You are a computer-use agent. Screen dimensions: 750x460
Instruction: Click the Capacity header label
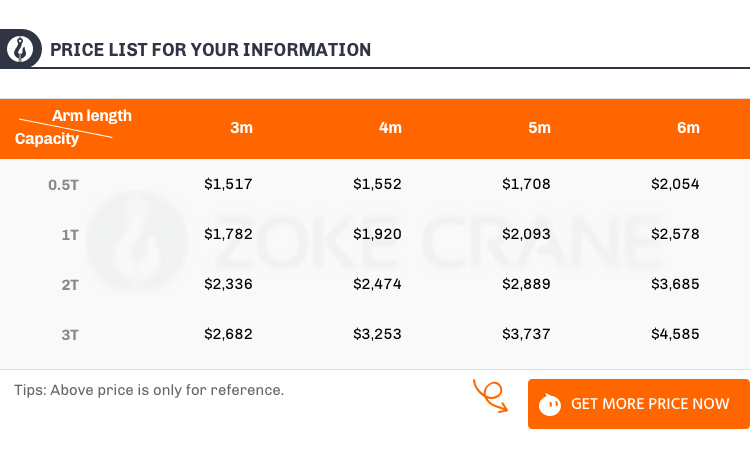click(47, 139)
